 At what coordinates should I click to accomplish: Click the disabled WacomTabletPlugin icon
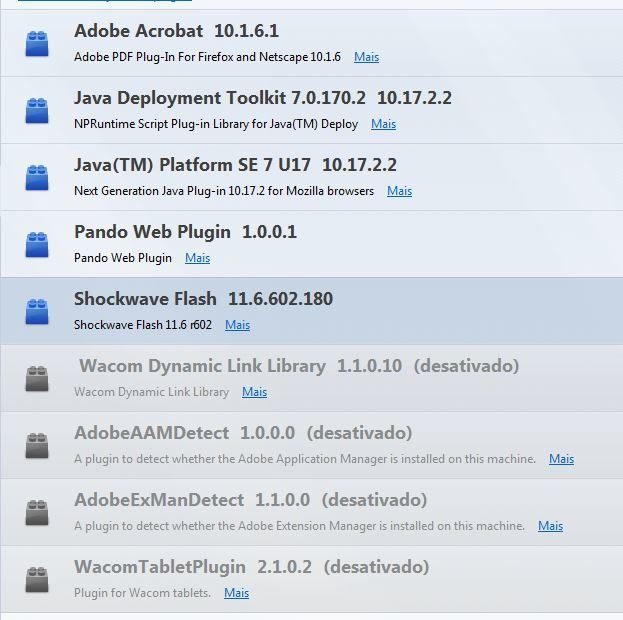click(37, 579)
